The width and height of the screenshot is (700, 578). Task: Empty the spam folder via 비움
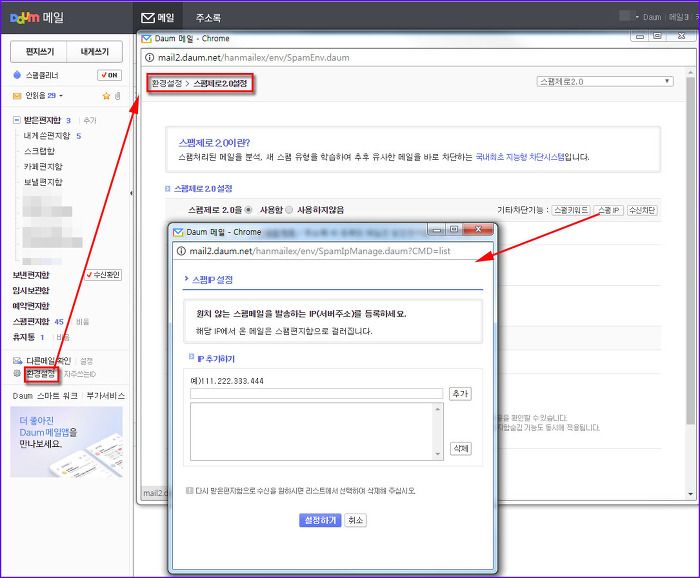pyautogui.click(x=83, y=321)
